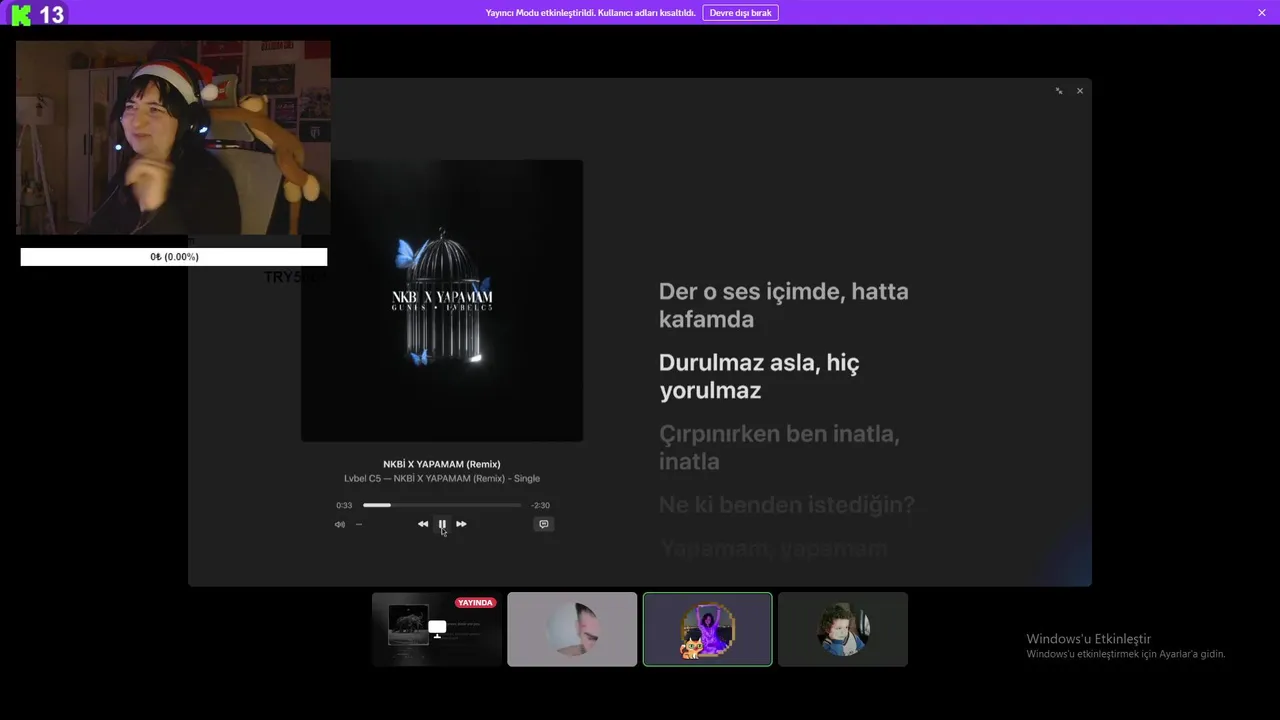
Task: Close the music player overlay
Action: (1080, 91)
